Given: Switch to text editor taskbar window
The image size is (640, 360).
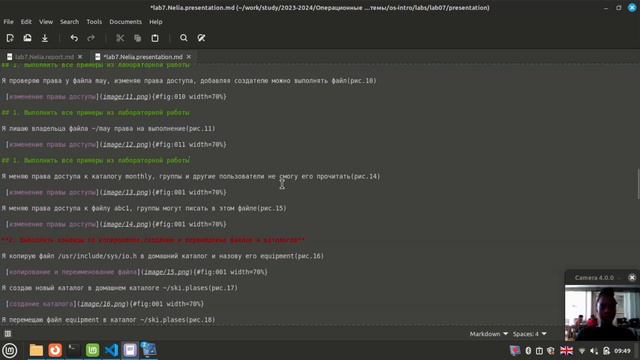Looking at the screenshot, I should point(130,350).
